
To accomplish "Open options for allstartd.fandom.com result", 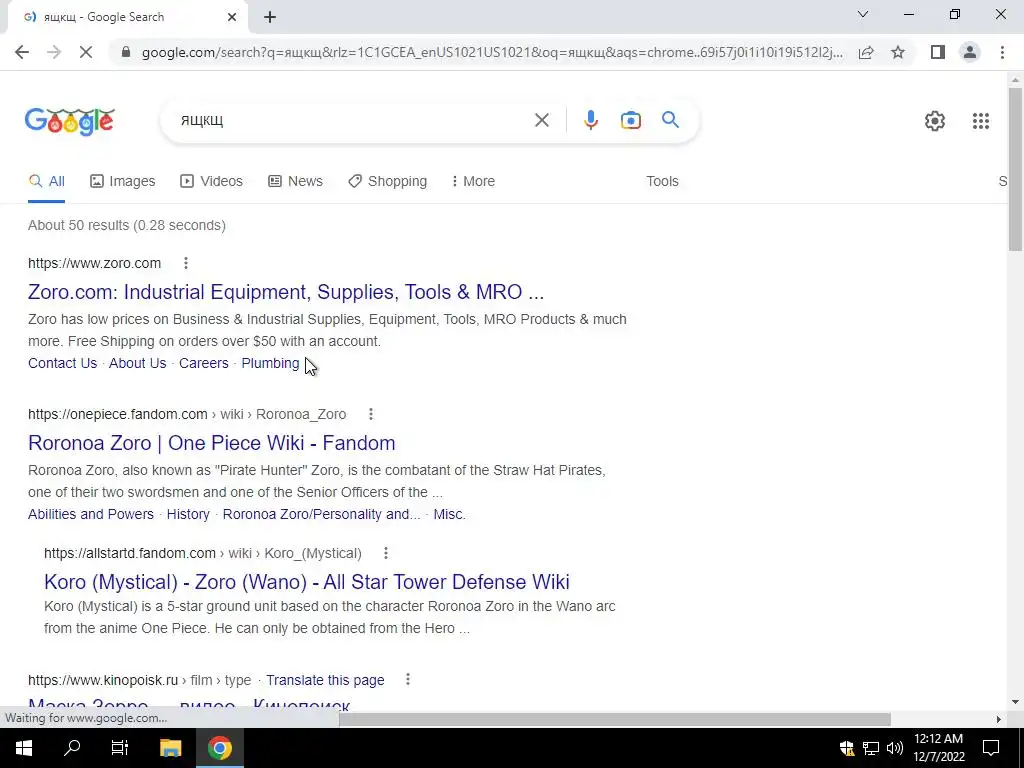I will point(386,553).
